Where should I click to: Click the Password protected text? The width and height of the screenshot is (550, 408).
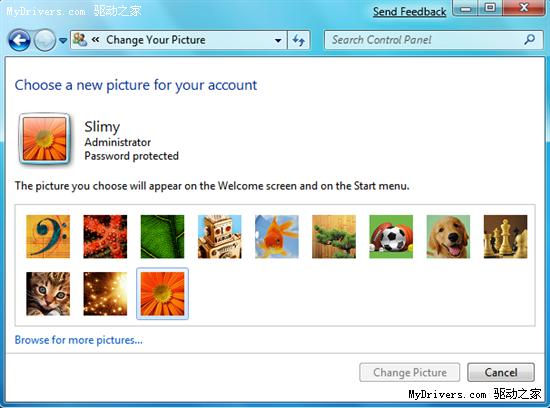click(132, 156)
